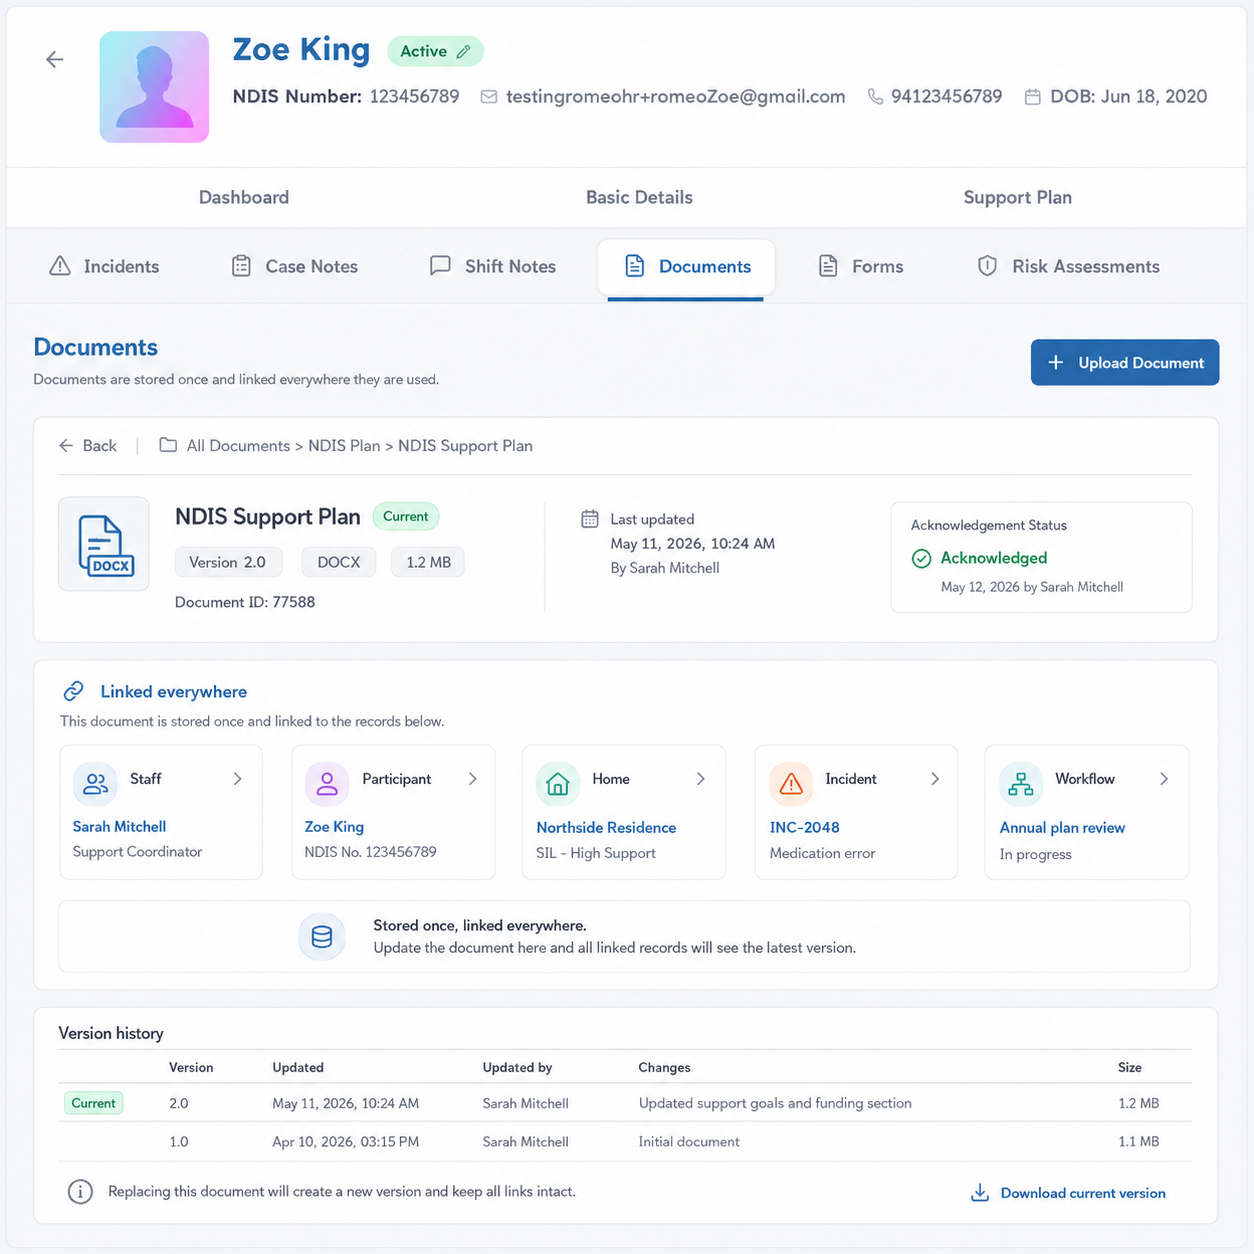Click the Home card house icon
This screenshot has height=1254, width=1254.
558,784
